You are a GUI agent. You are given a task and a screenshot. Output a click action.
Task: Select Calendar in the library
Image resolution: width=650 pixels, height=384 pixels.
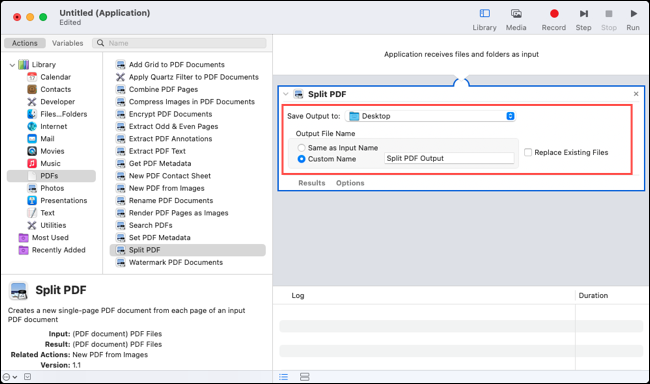[55, 77]
